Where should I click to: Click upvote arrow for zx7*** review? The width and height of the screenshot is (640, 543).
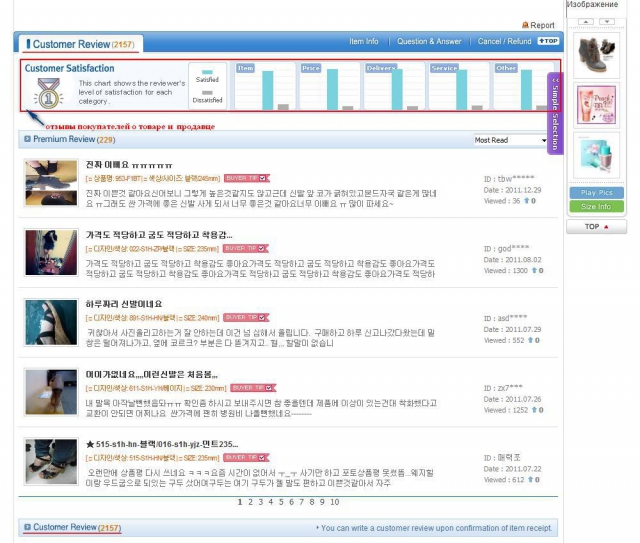pyautogui.click(x=534, y=410)
